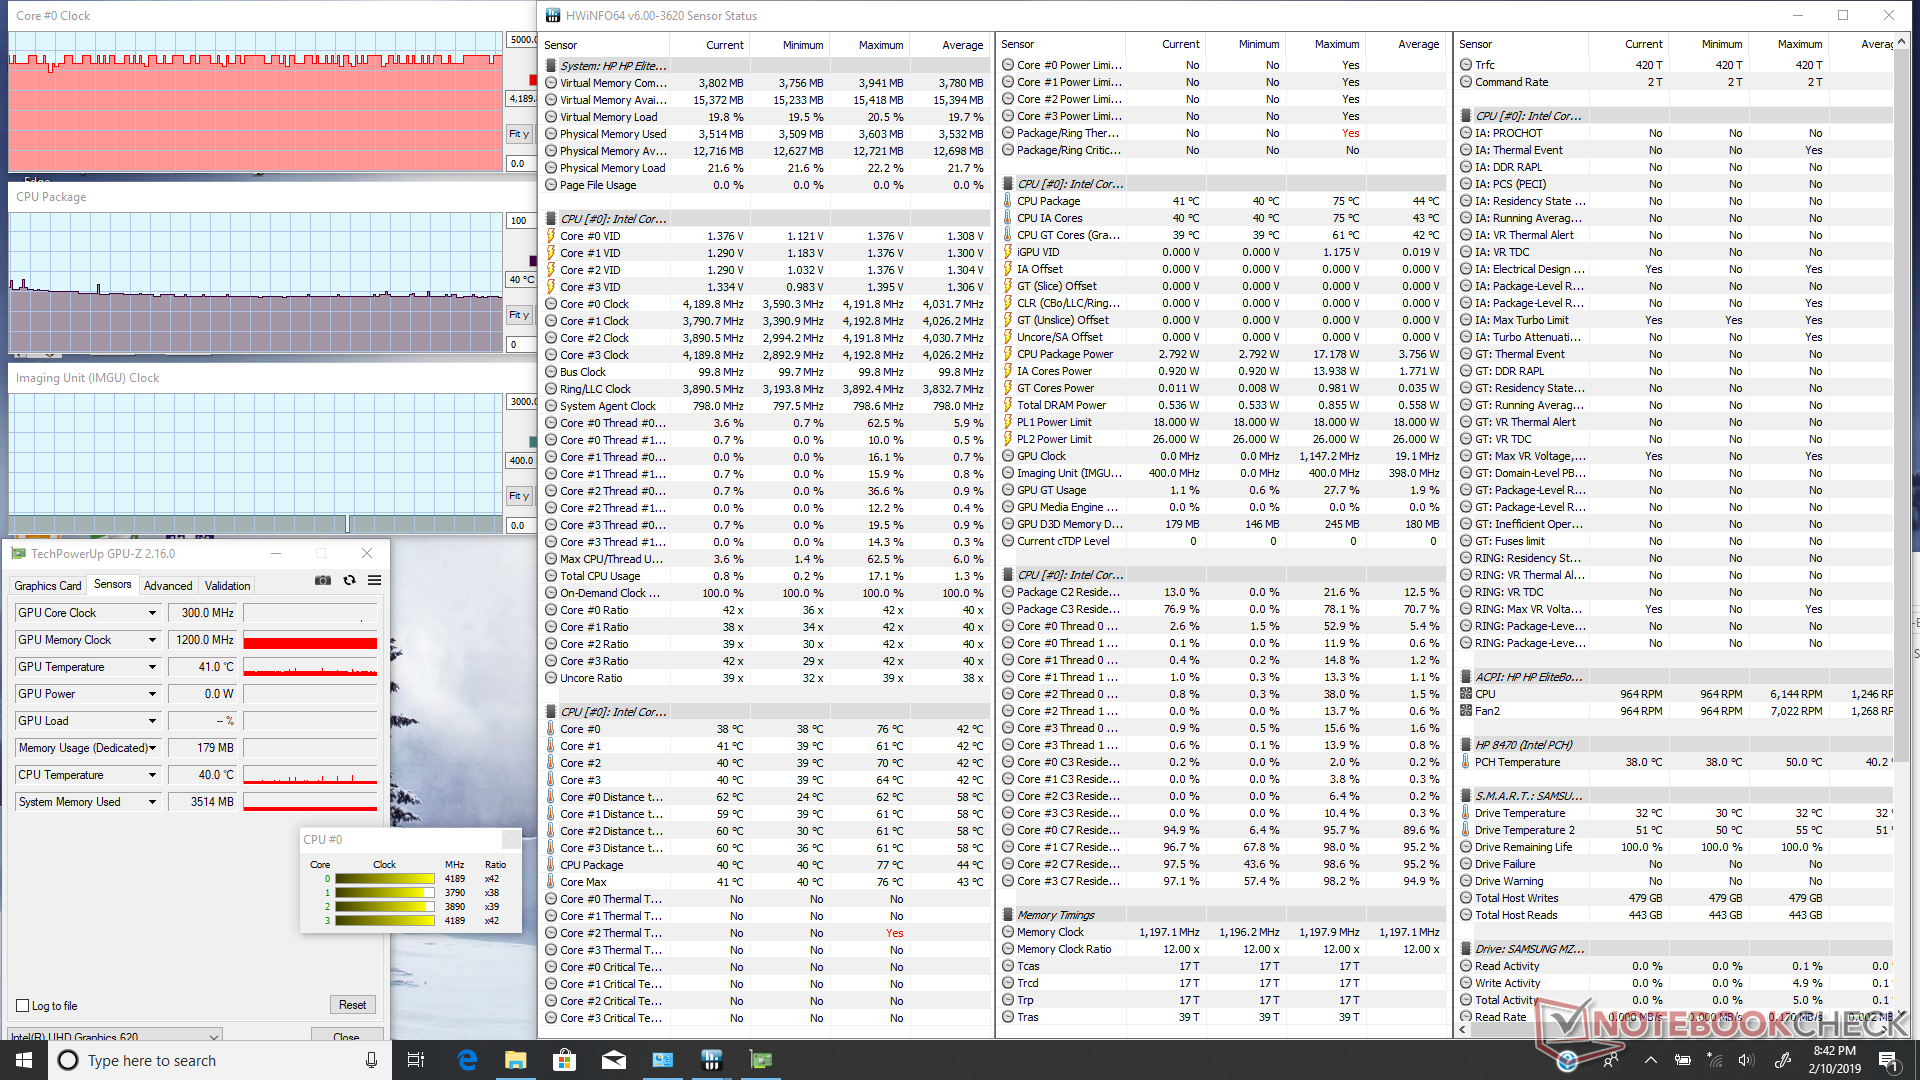Click the GPU-Z refresh icon

349,580
